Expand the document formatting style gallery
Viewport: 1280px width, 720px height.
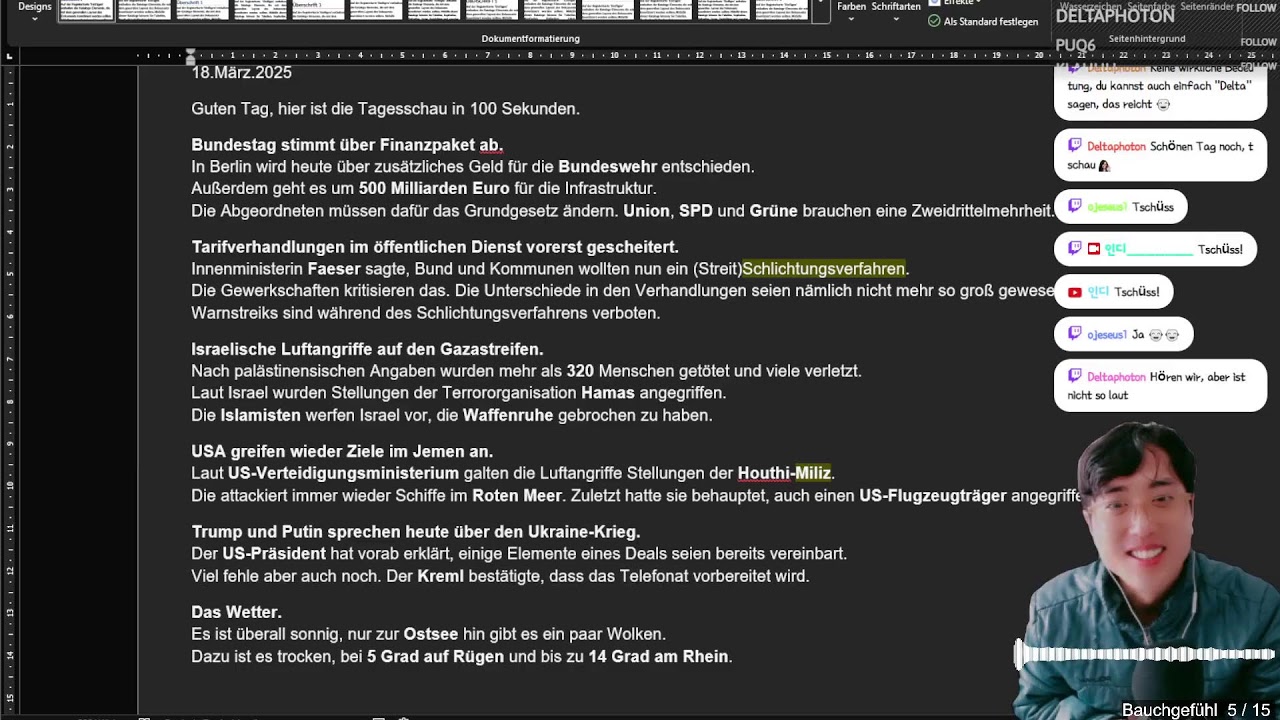pos(821,10)
